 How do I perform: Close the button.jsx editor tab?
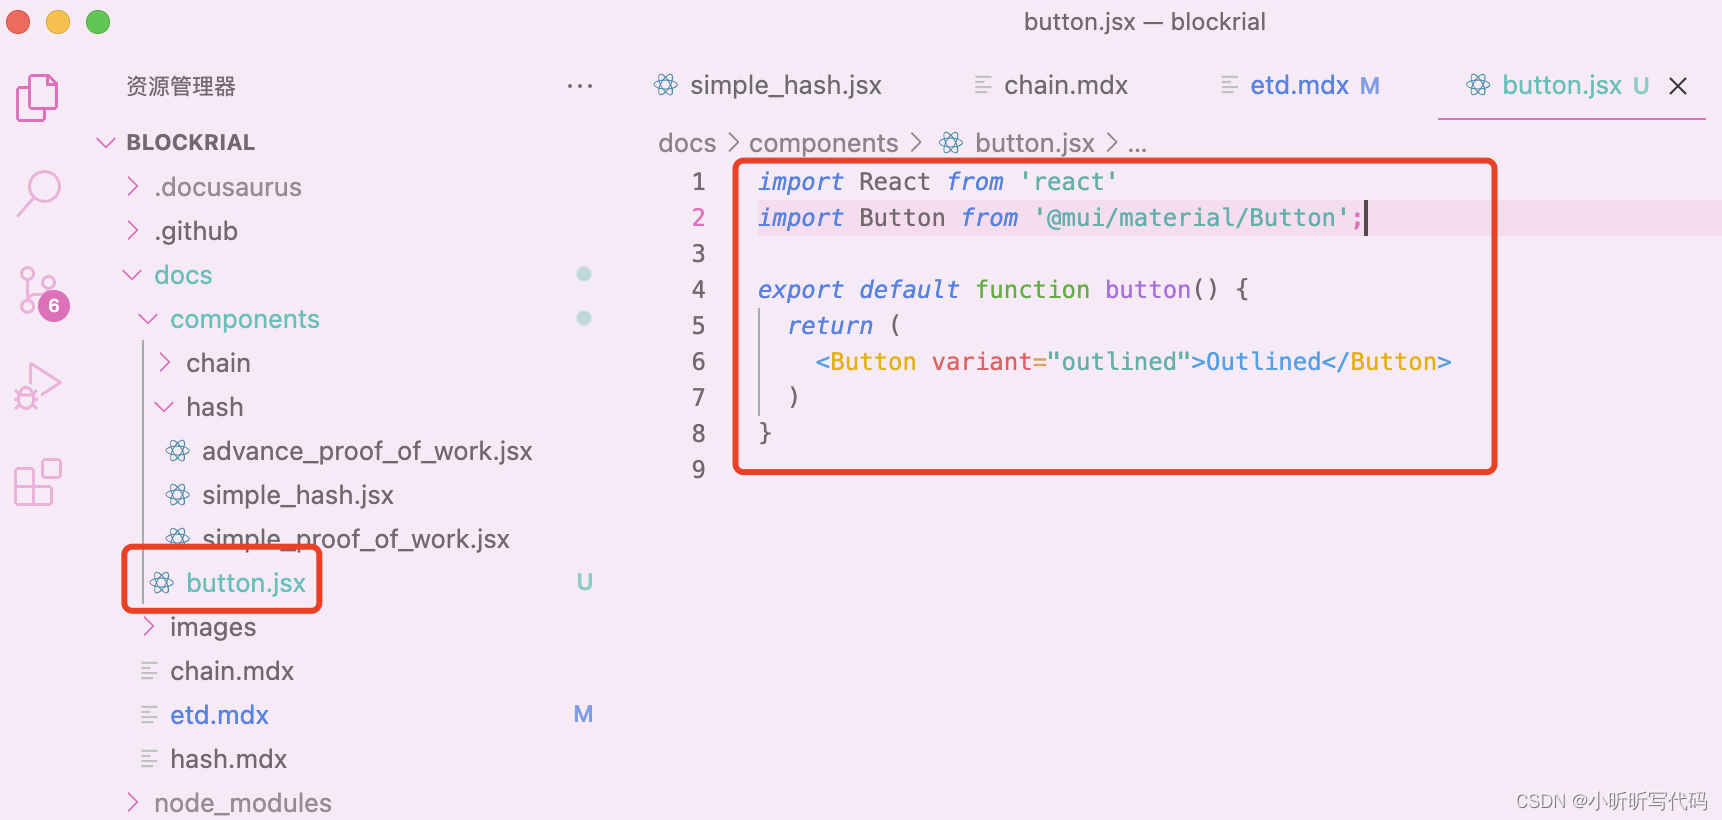pos(1678,86)
